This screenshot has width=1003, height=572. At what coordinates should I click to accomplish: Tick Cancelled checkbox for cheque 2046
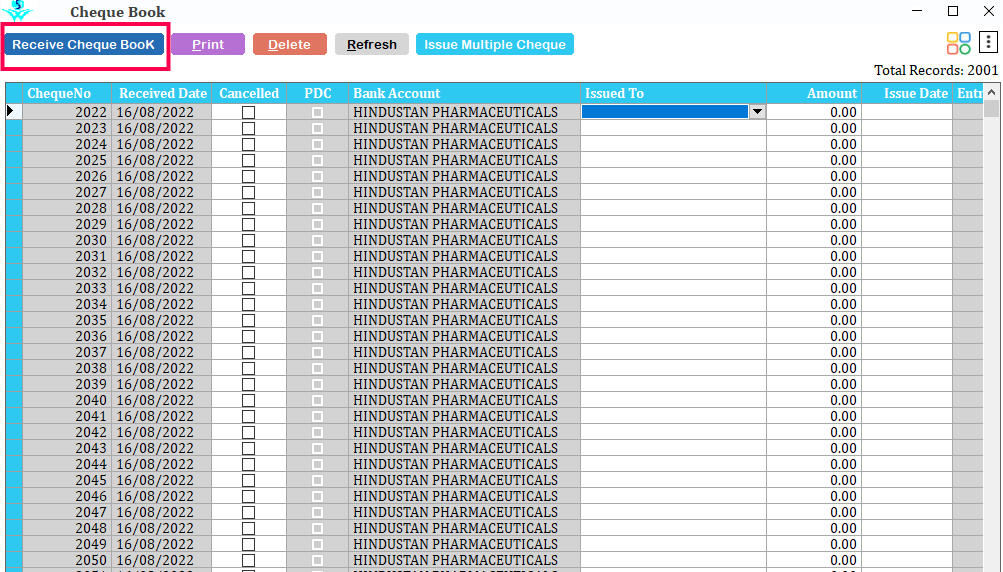pyautogui.click(x=248, y=497)
